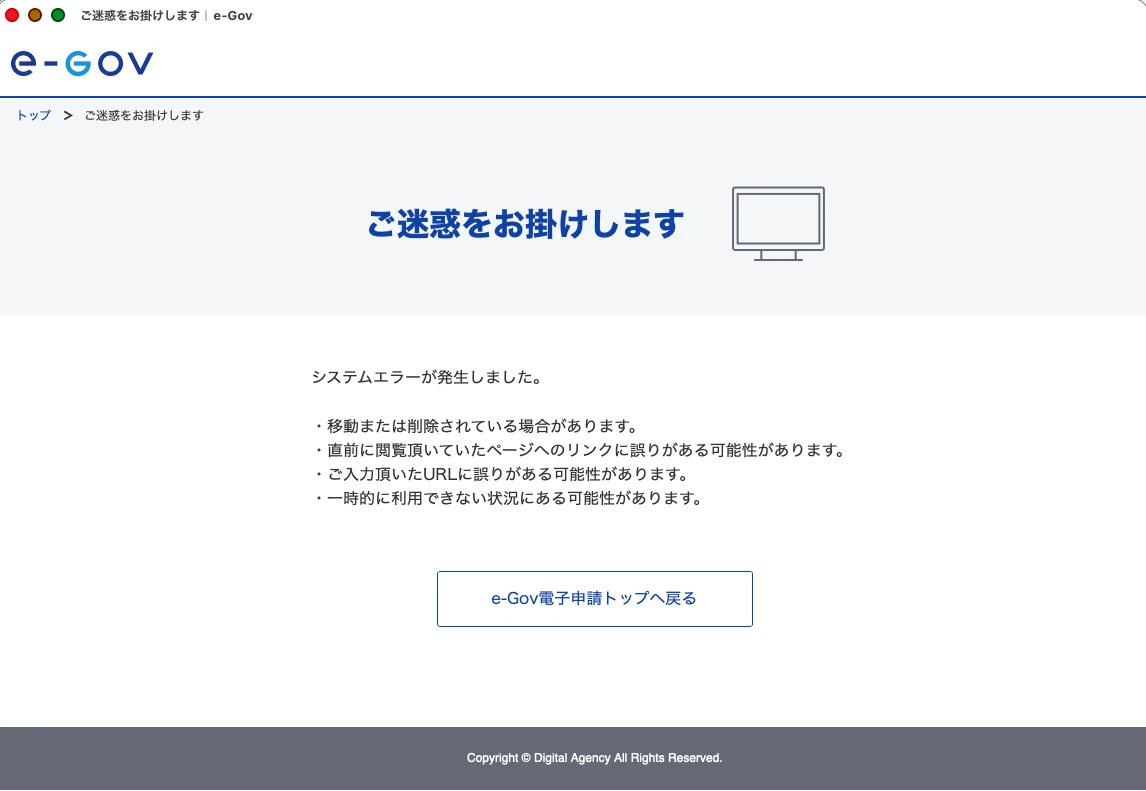The image size is (1146, 791).
Task: Click the システムエラーが発生しました。 message
Action: (x=427, y=377)
